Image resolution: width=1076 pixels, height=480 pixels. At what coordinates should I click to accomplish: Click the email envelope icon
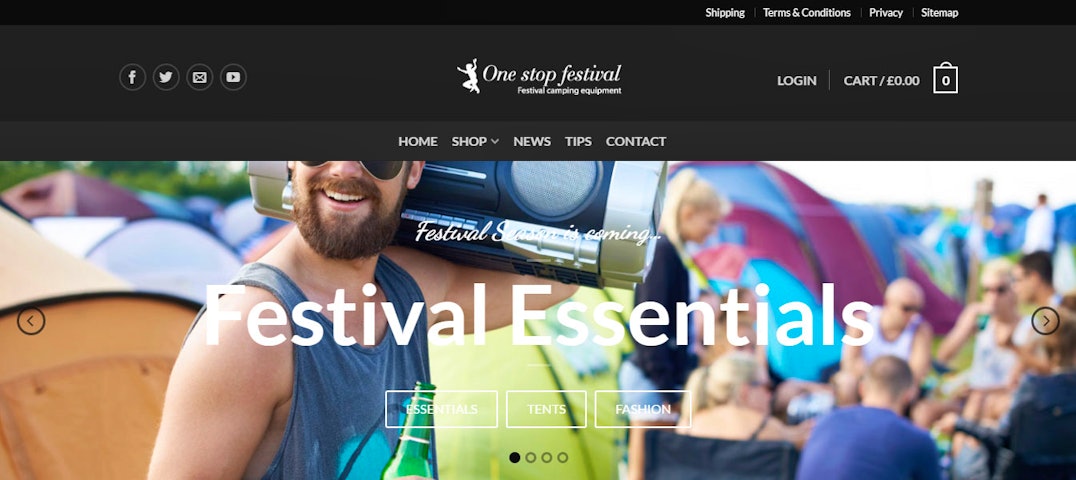(200, 77)
